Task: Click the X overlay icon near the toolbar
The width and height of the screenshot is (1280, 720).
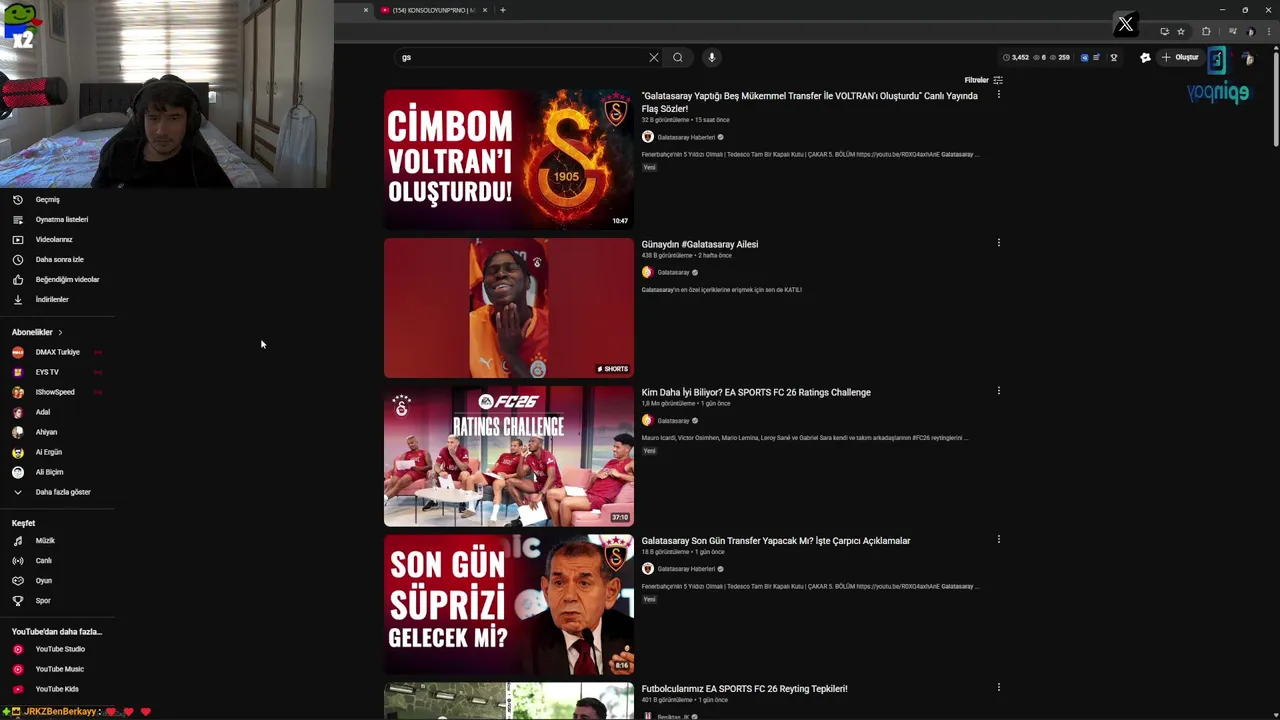Action: (1126, 25)
